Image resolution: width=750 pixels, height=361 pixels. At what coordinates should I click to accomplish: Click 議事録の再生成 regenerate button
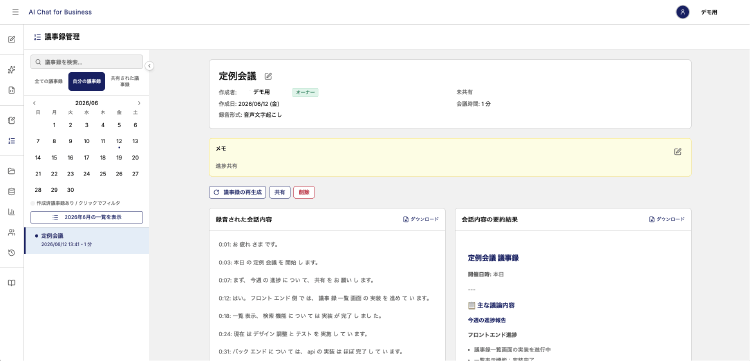(237, 192)
